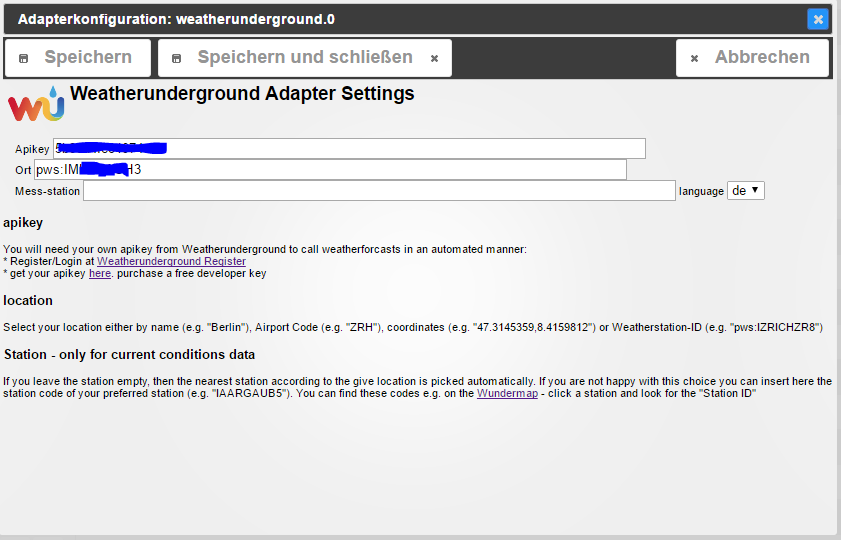Click the 'Adapterkonfiguration: weatherunderground.0' dialog title
841x540 pixels.
coord(176,19)
